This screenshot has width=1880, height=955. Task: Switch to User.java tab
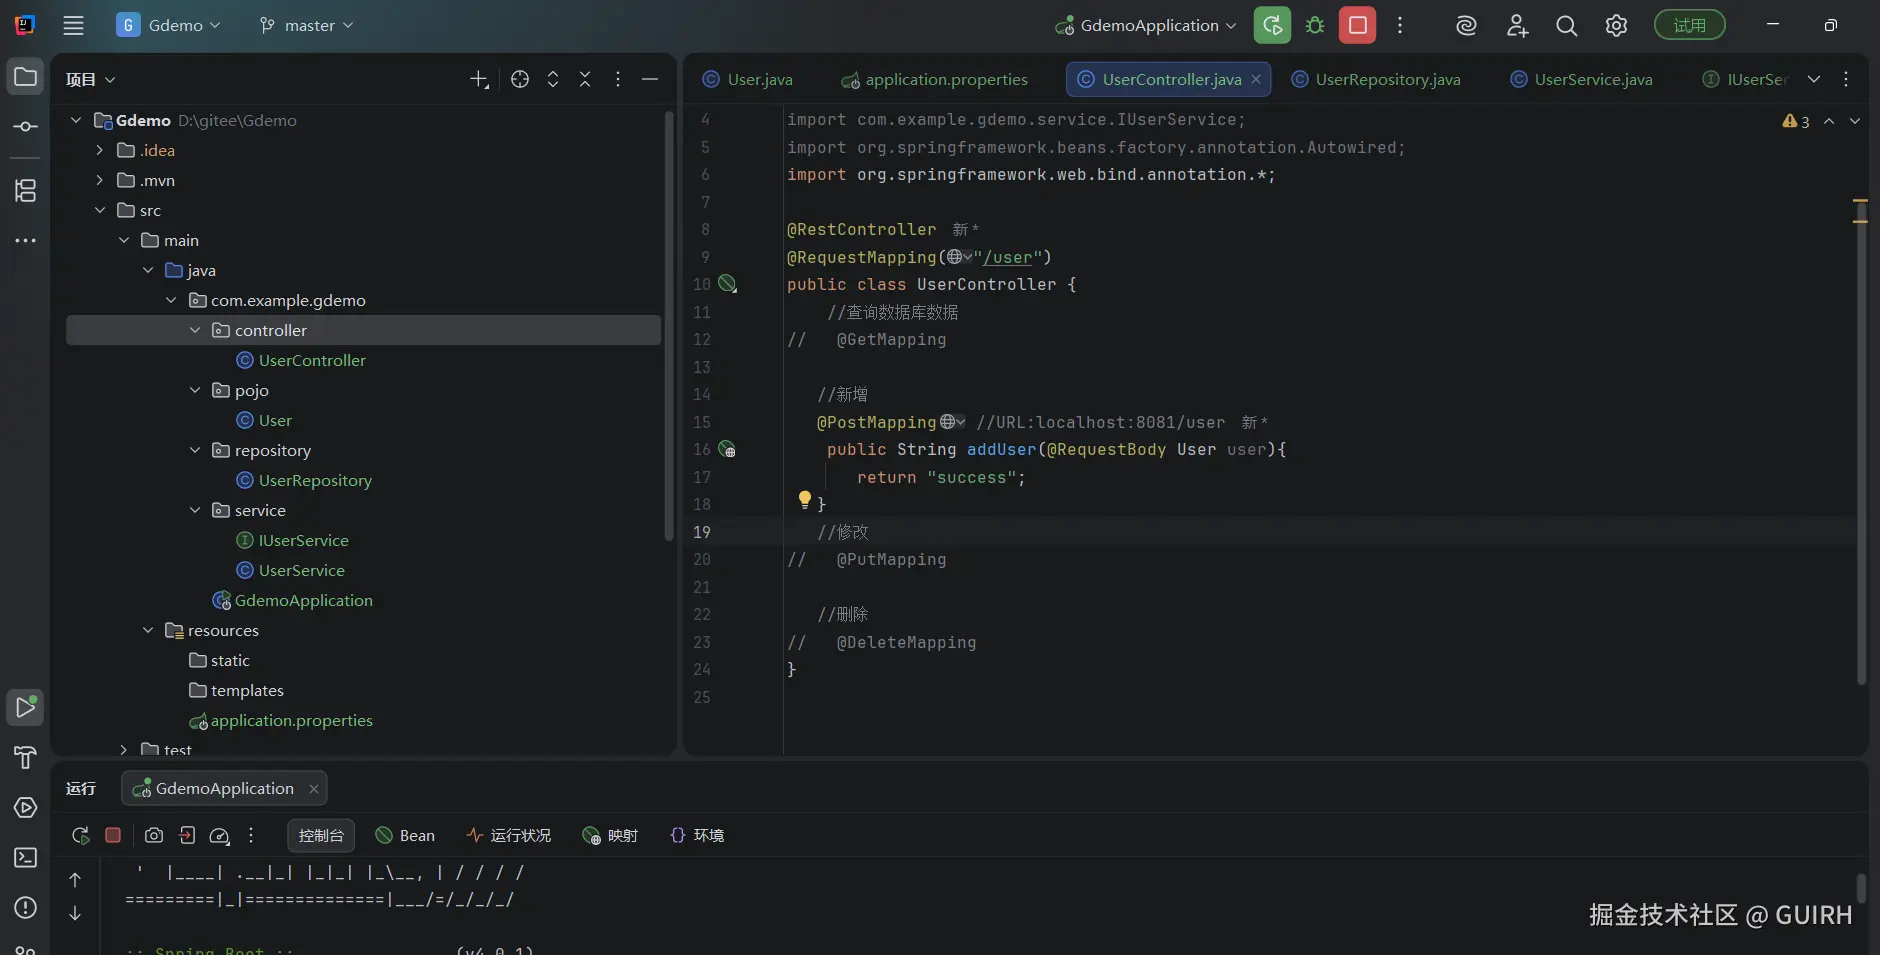748,79
